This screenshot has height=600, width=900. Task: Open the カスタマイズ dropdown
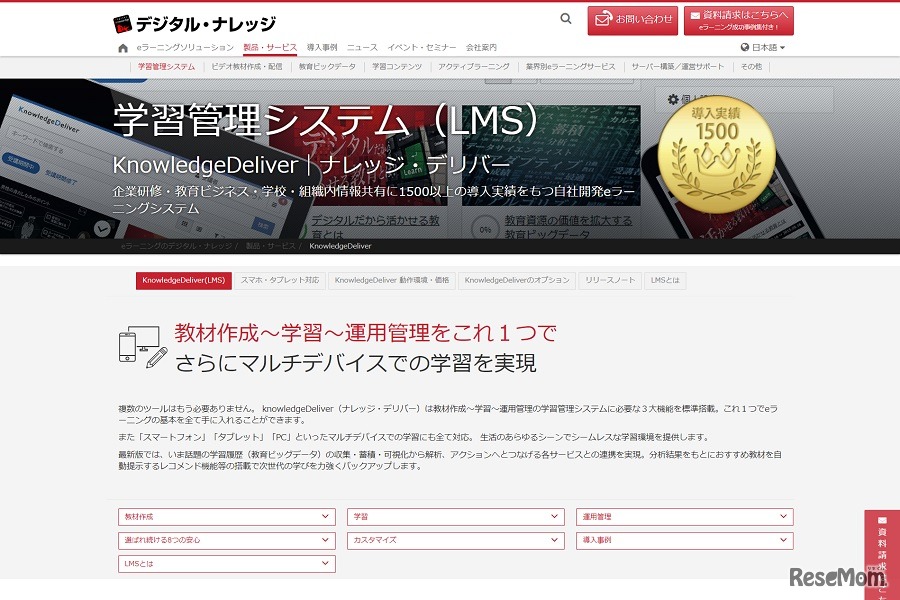click(x=455, y=540)
